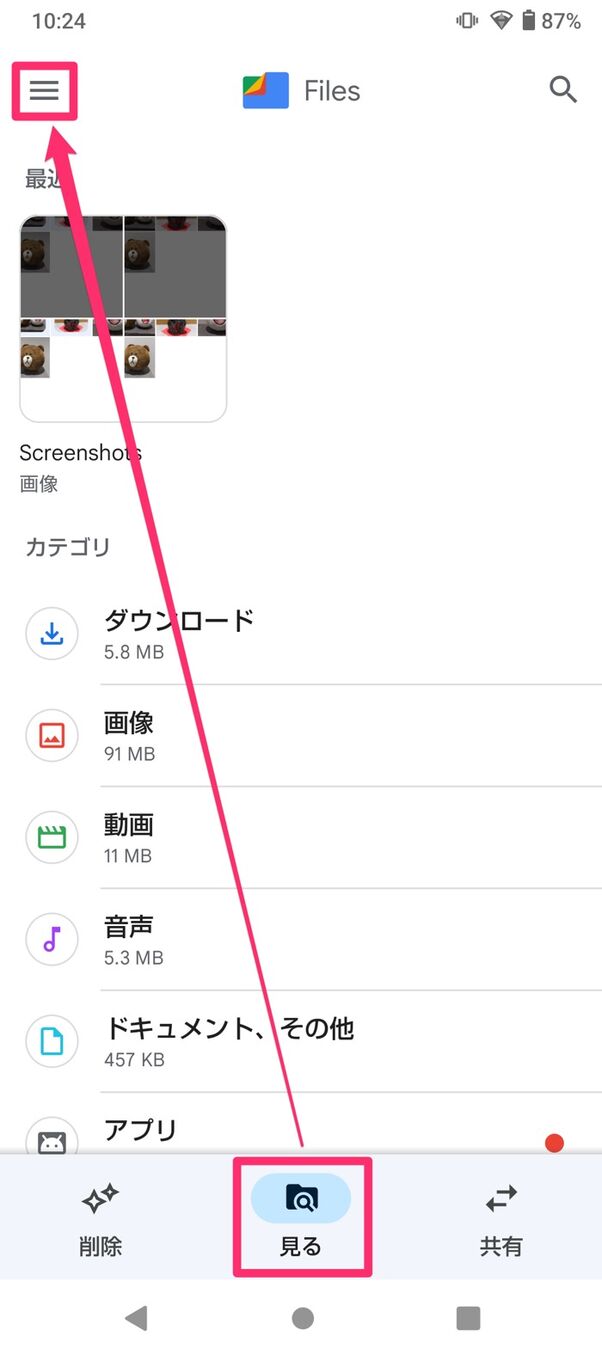Select the アプリ category icon
This screenshot has height=1355, width=602.
coord(51,1140)
